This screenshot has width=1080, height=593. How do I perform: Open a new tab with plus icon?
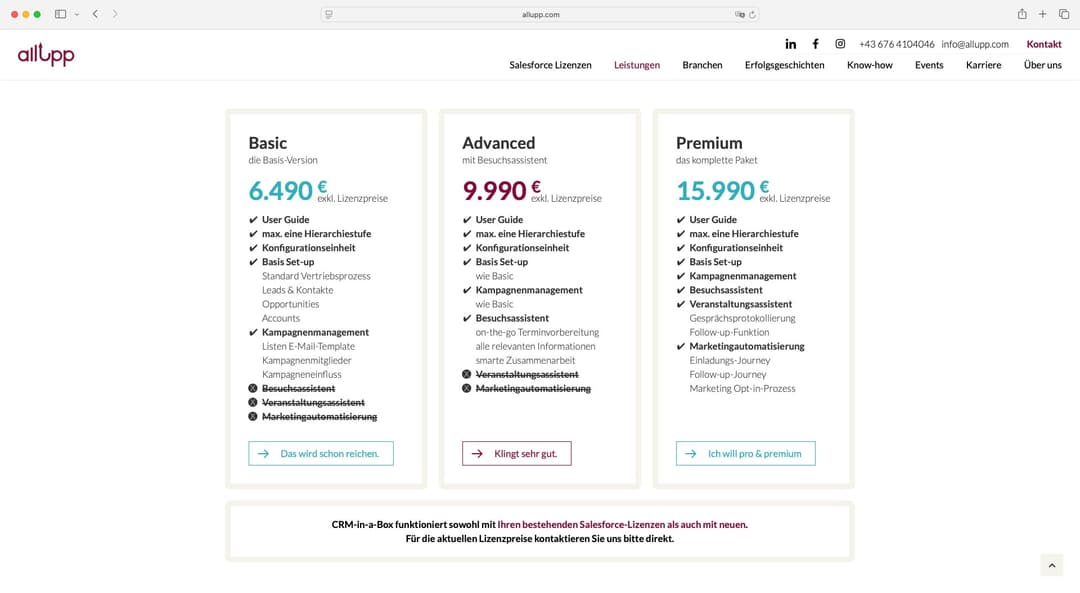[1042, 14]
